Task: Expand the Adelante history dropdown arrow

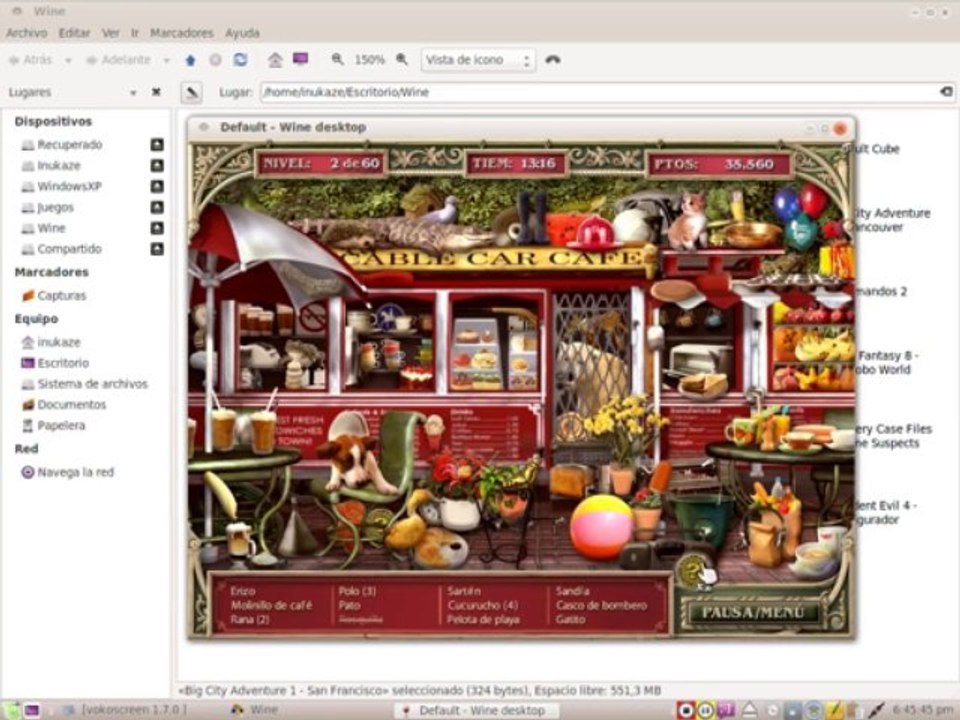Action: pos(166,60)
